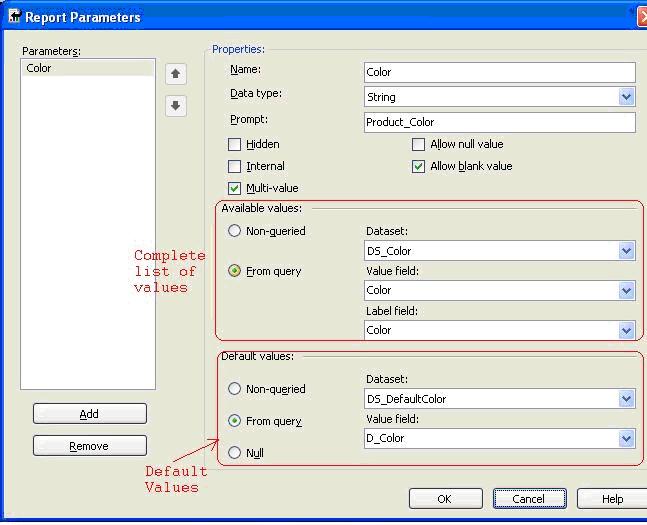Choose the Null default value option
Screen dimensions: 647x525
pyautogui.click(x=234, y=453)
